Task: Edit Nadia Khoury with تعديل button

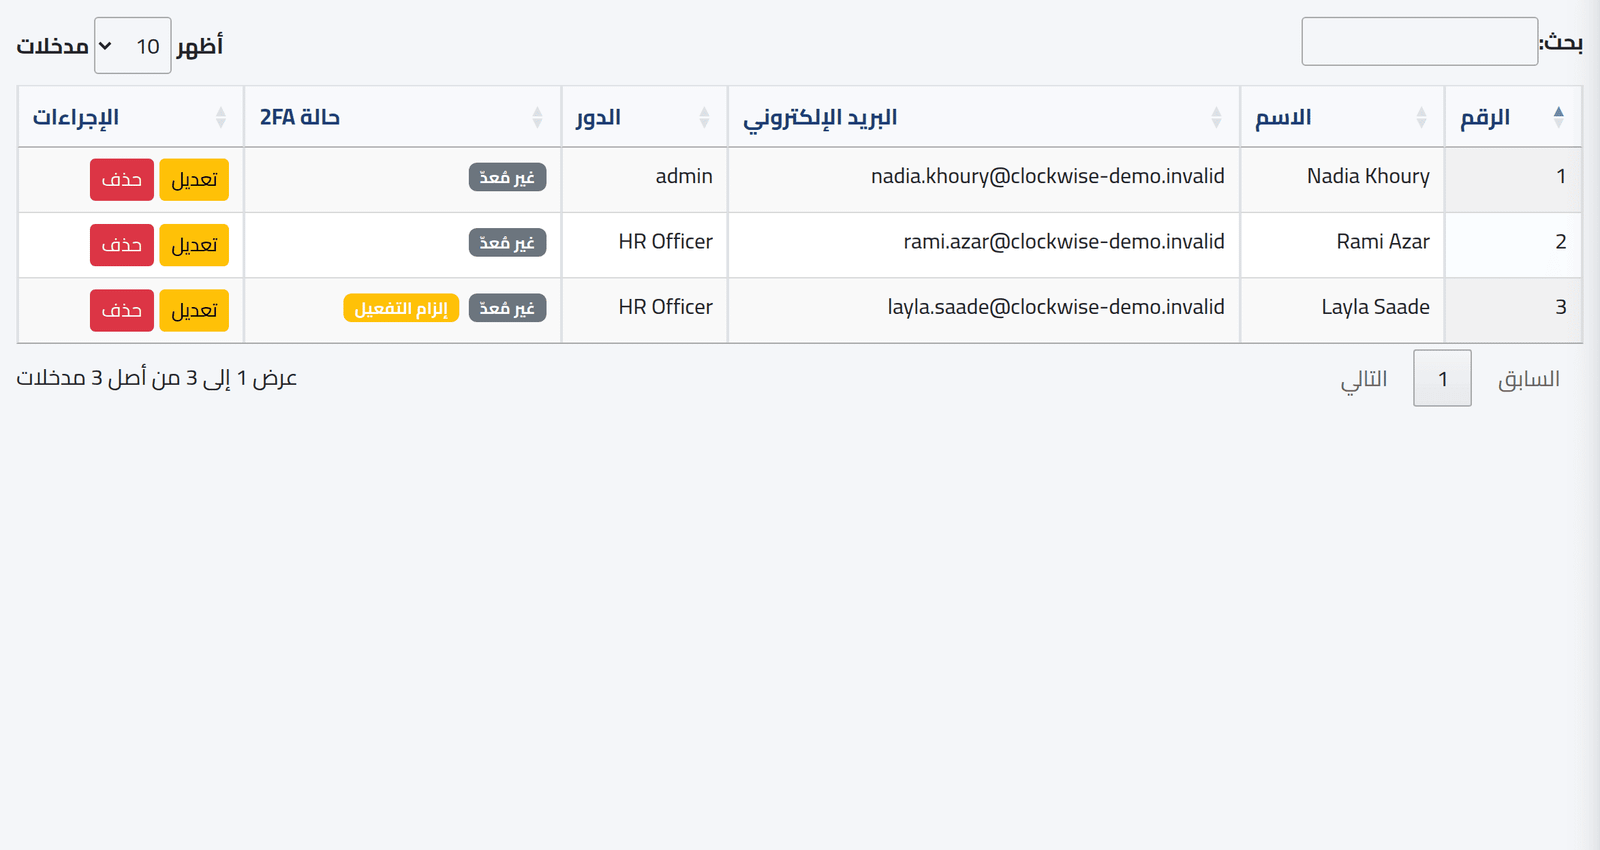Action: tap(194, 180)
